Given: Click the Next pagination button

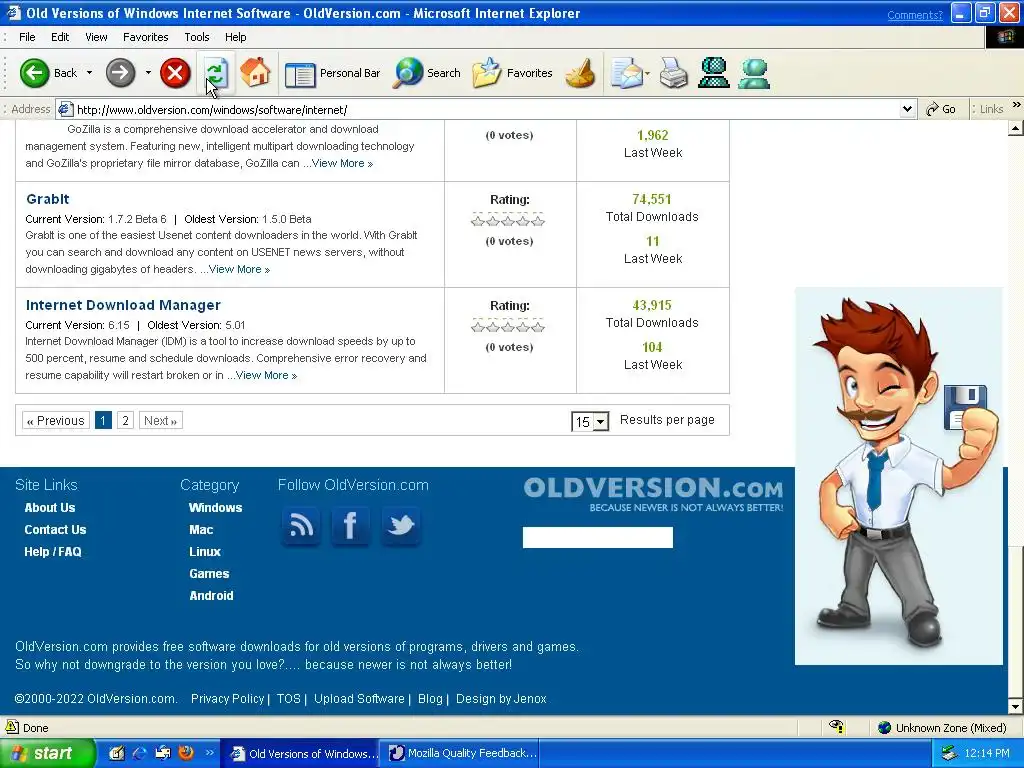Looking at the screenshot, I should tap(161, 421).
